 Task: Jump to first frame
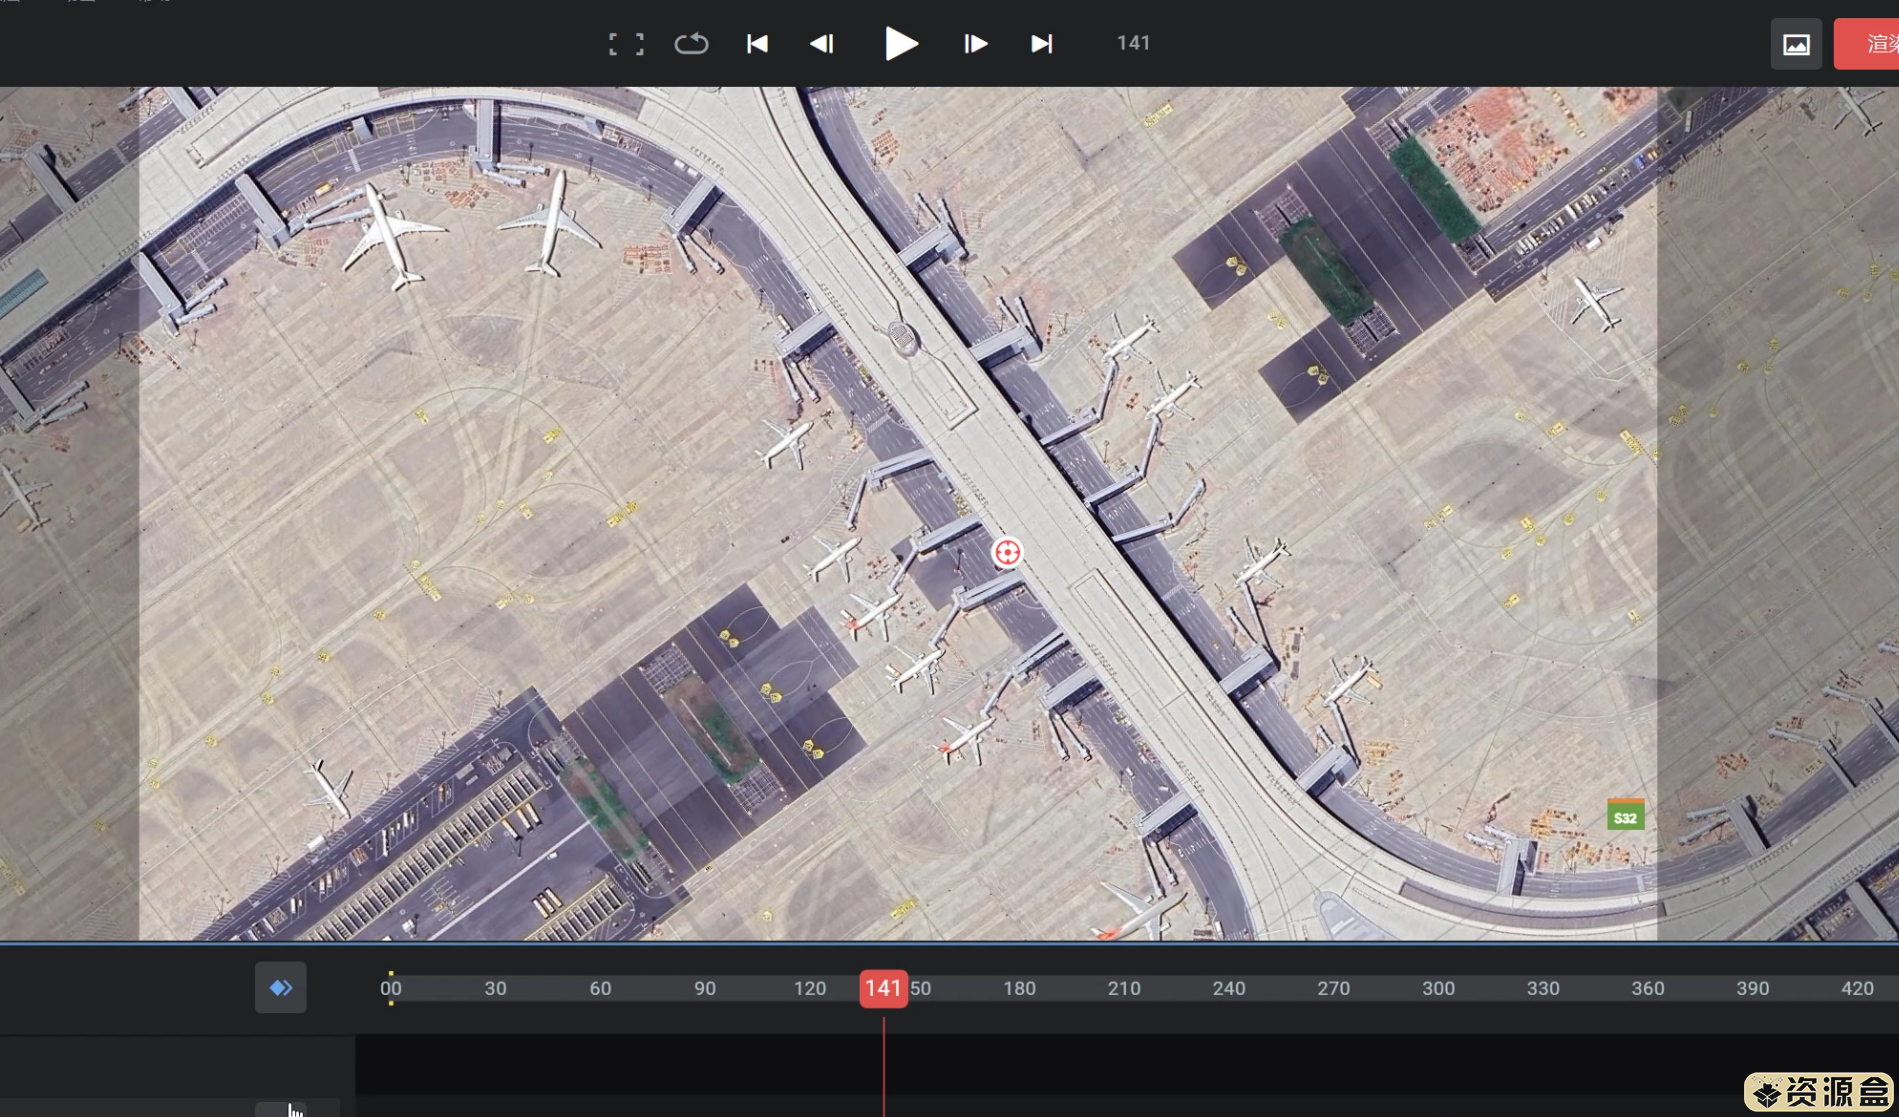757,44
